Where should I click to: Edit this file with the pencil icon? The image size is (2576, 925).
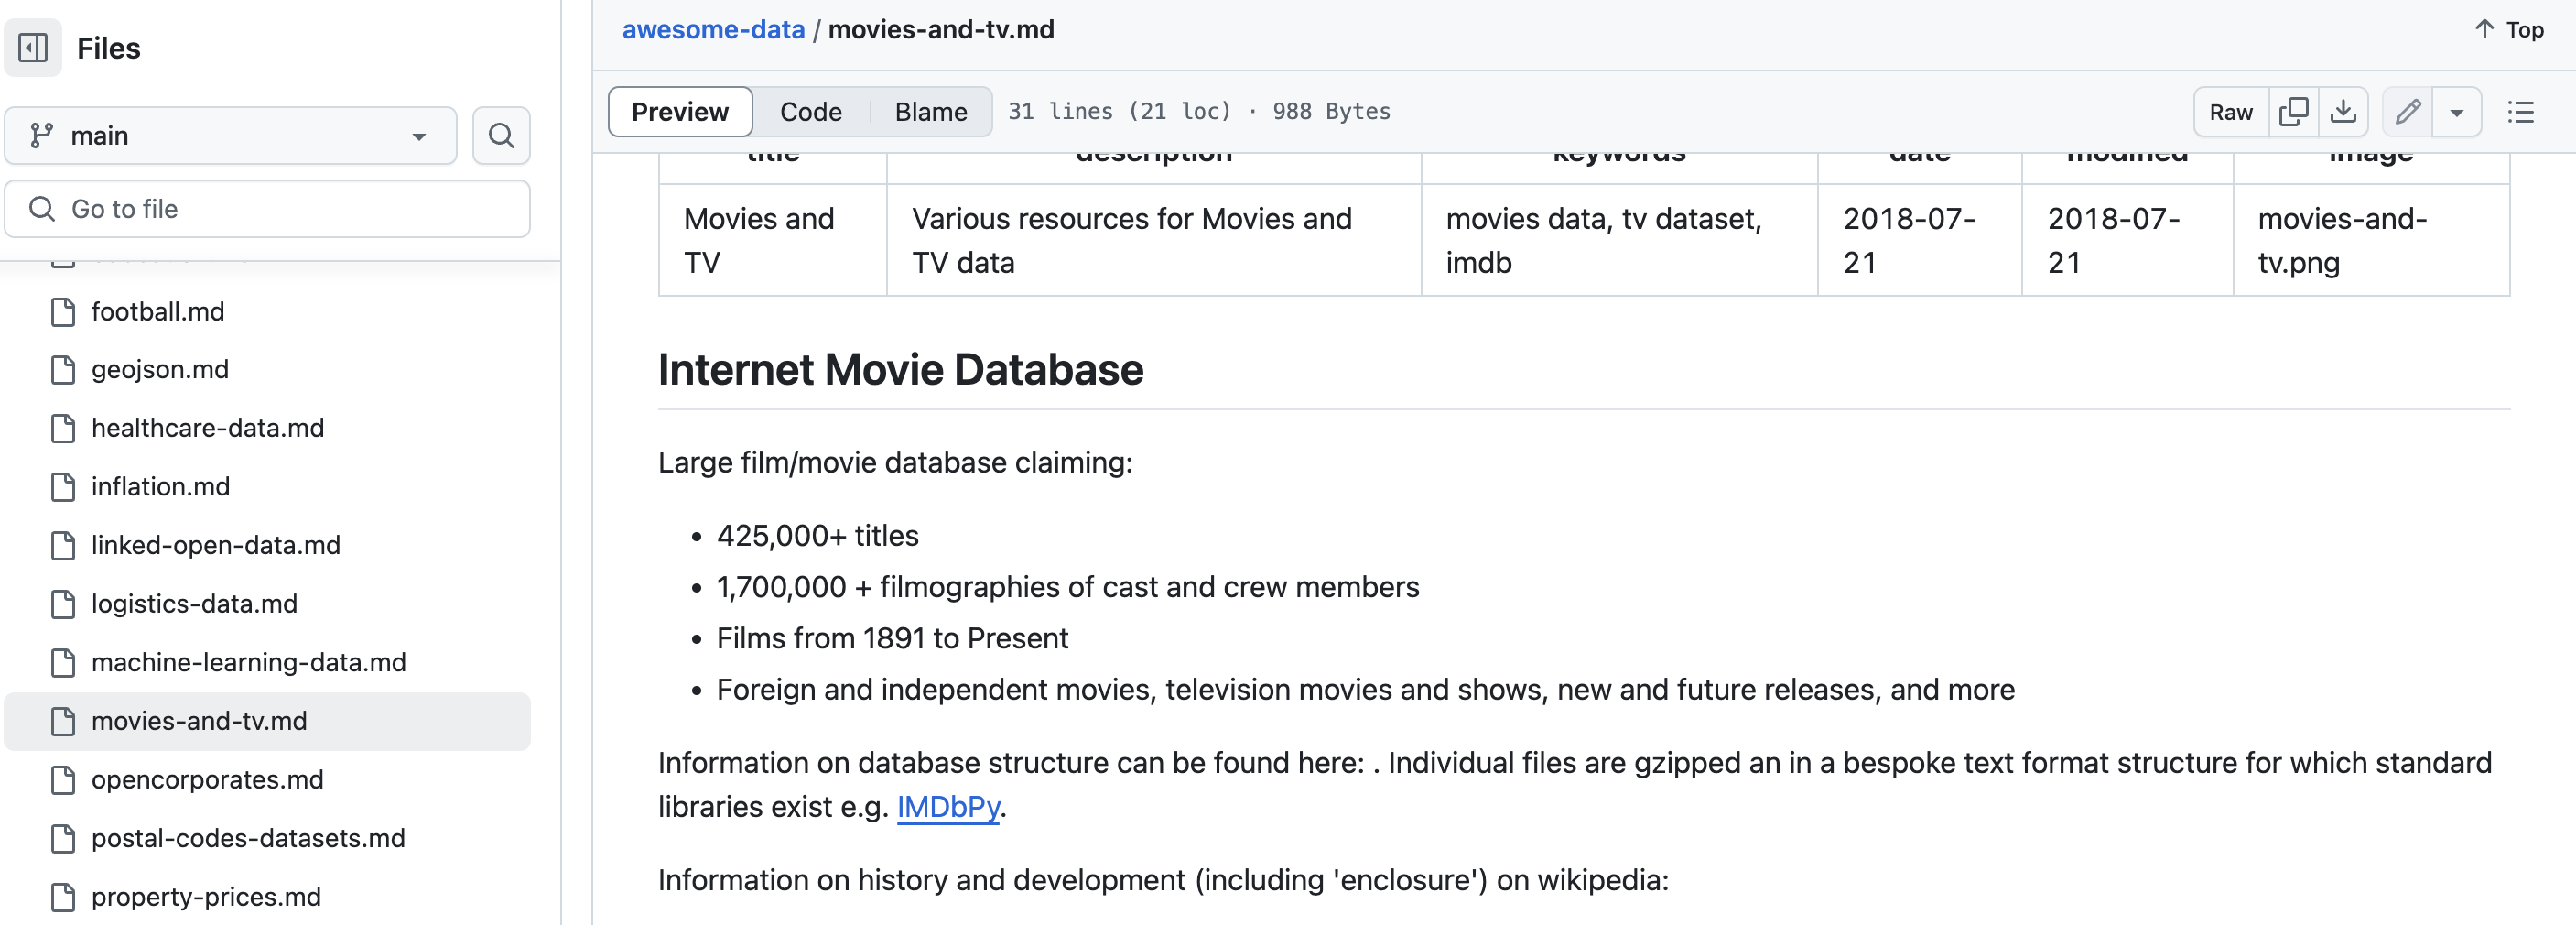2408,112
